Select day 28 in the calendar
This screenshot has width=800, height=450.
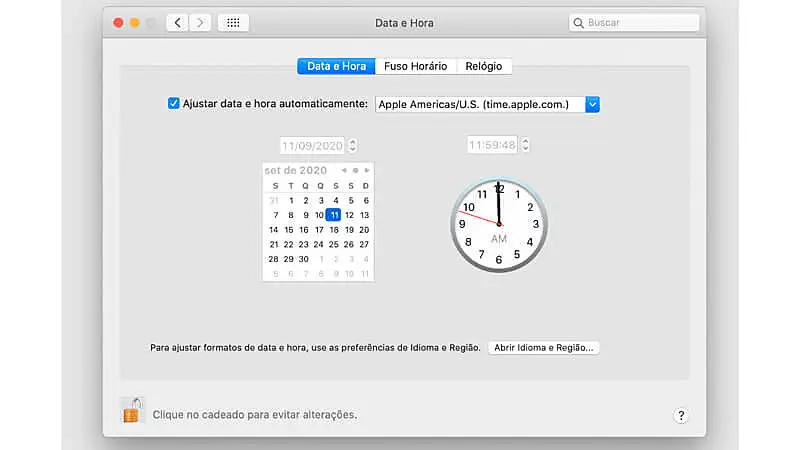(273, 259)
